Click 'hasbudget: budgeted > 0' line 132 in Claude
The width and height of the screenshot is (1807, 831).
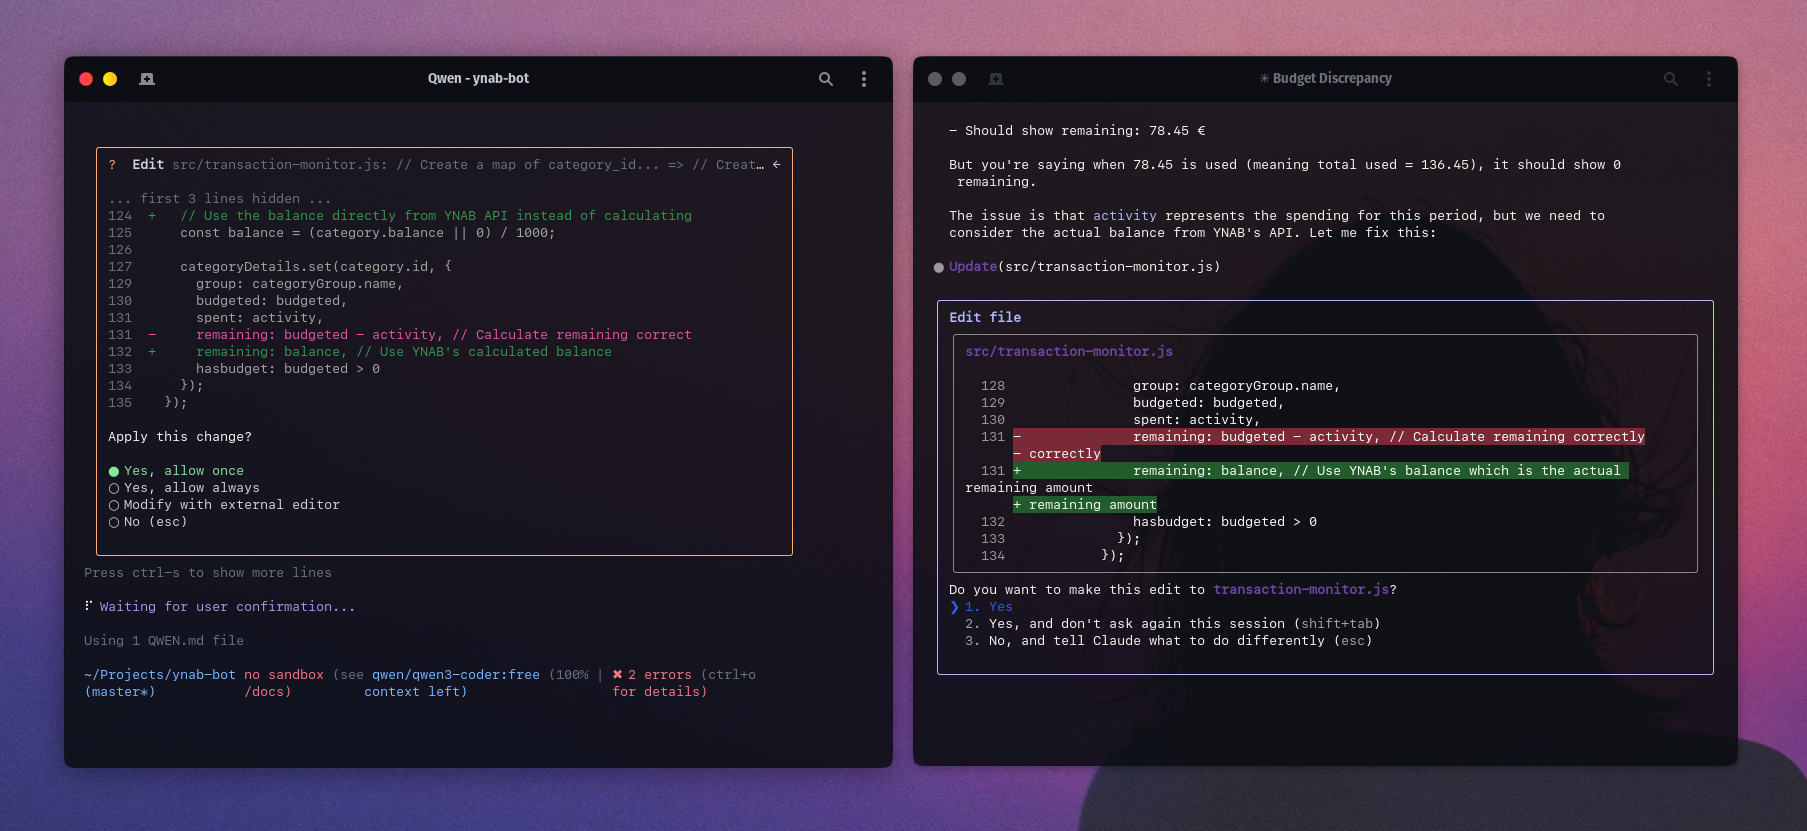(x=1225, y=522)
